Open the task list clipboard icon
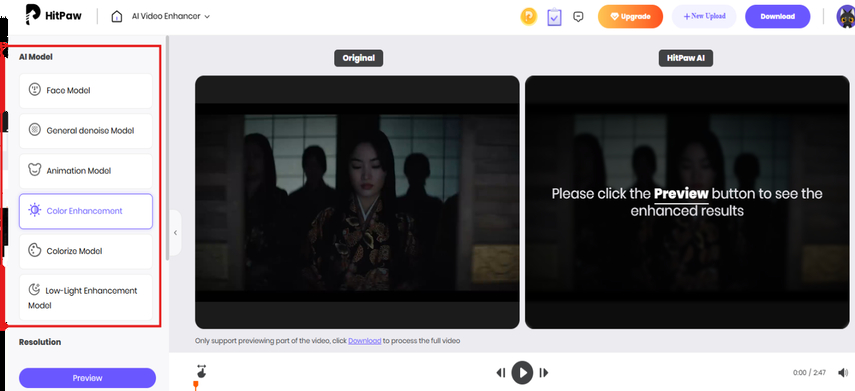 554,16
